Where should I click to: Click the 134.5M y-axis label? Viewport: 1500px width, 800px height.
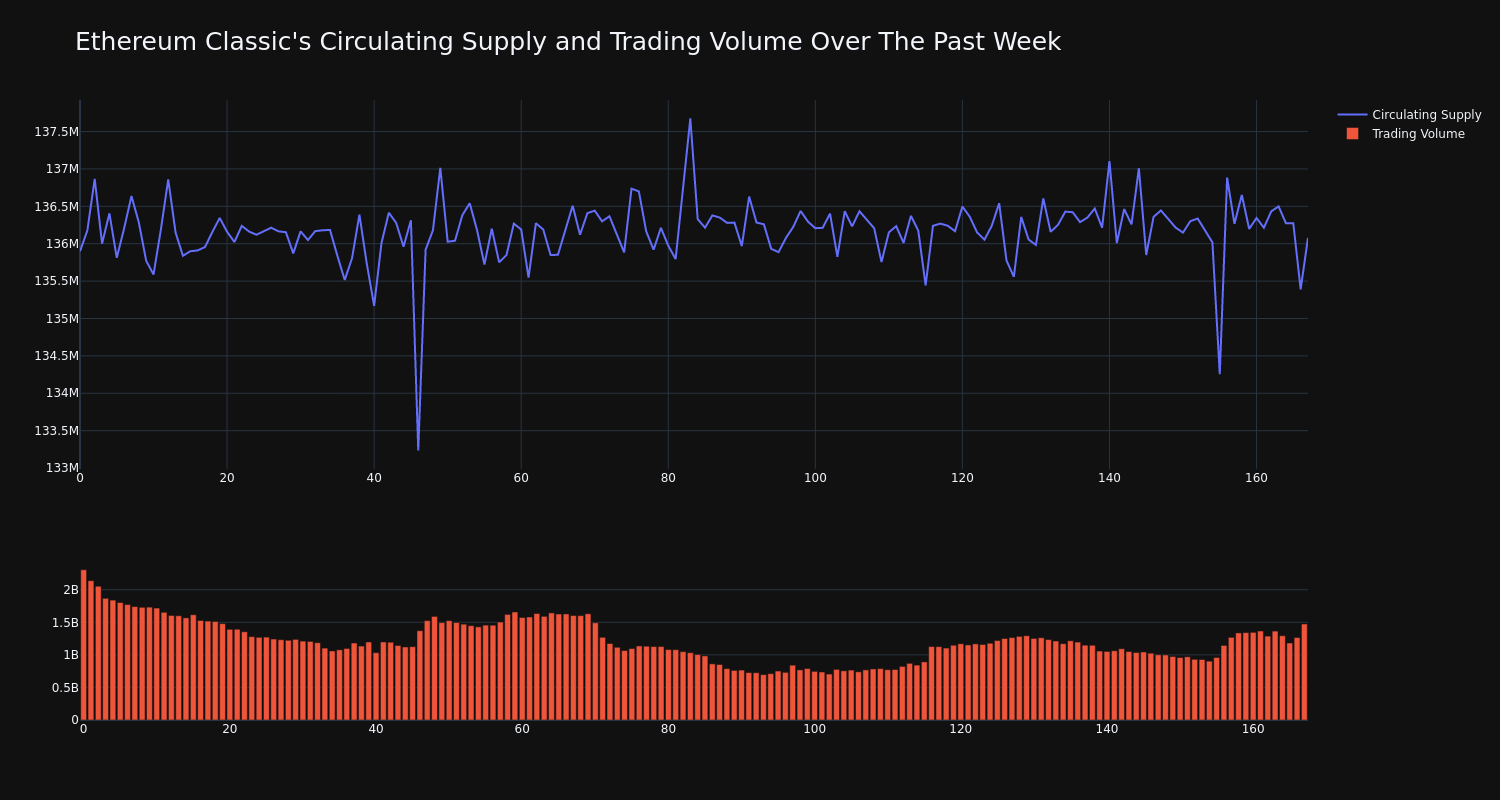click(56, 356)
